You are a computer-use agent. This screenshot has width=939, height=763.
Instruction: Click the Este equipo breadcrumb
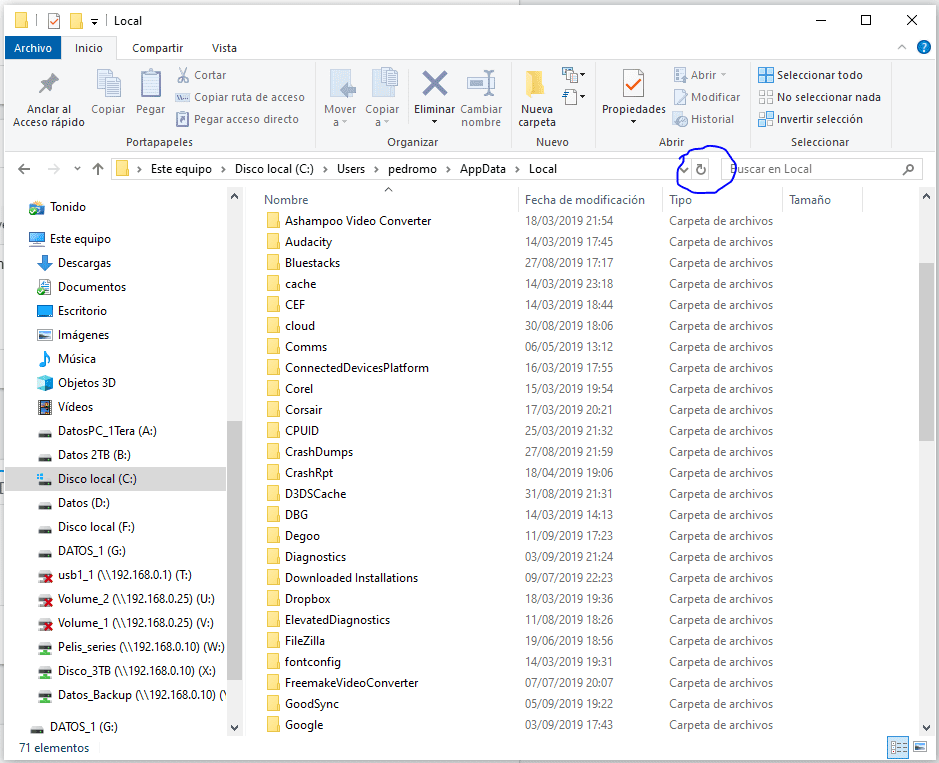click(181, 169)
